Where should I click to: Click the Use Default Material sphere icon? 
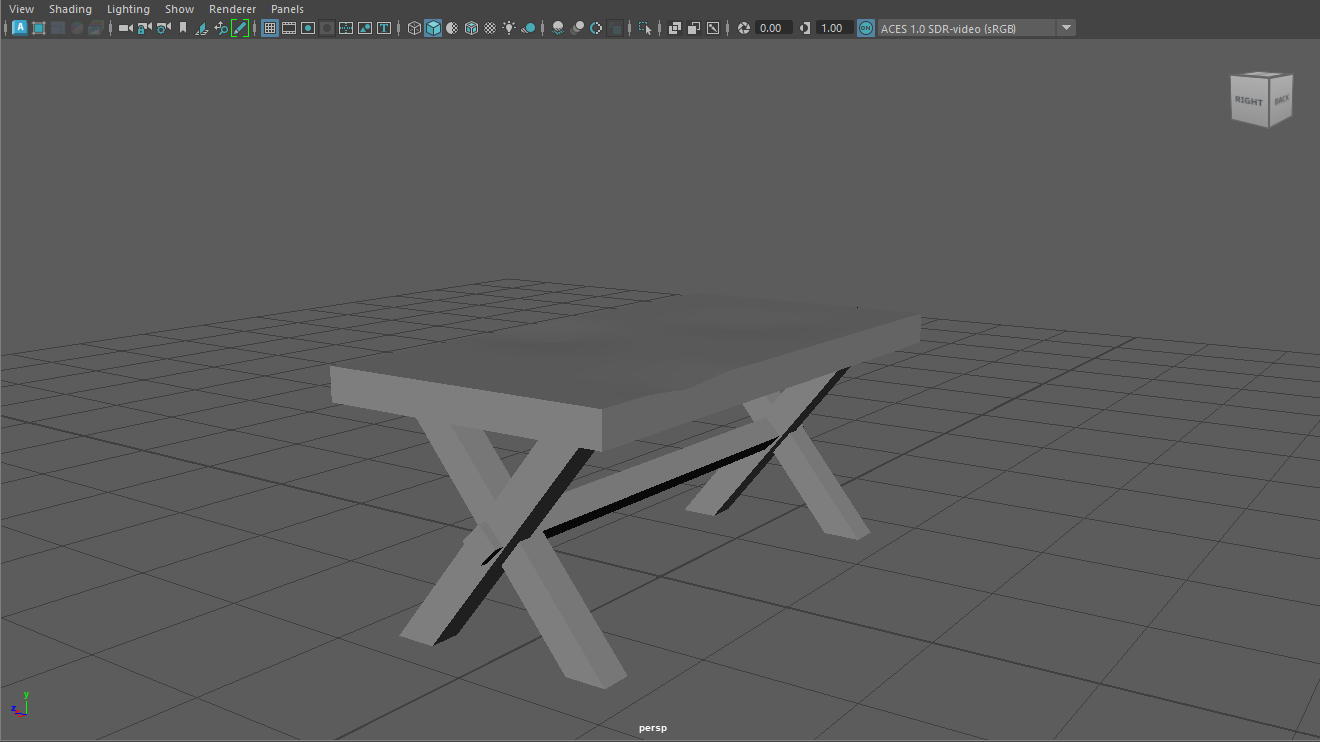(452, 28)
